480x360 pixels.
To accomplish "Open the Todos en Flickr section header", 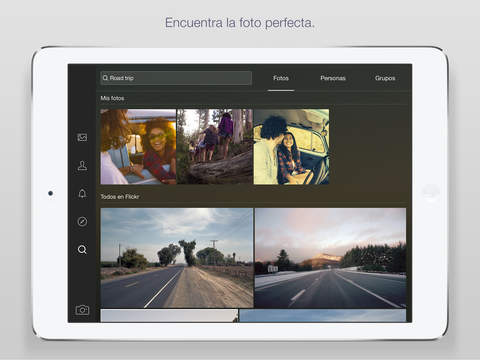I will point(120,197).
